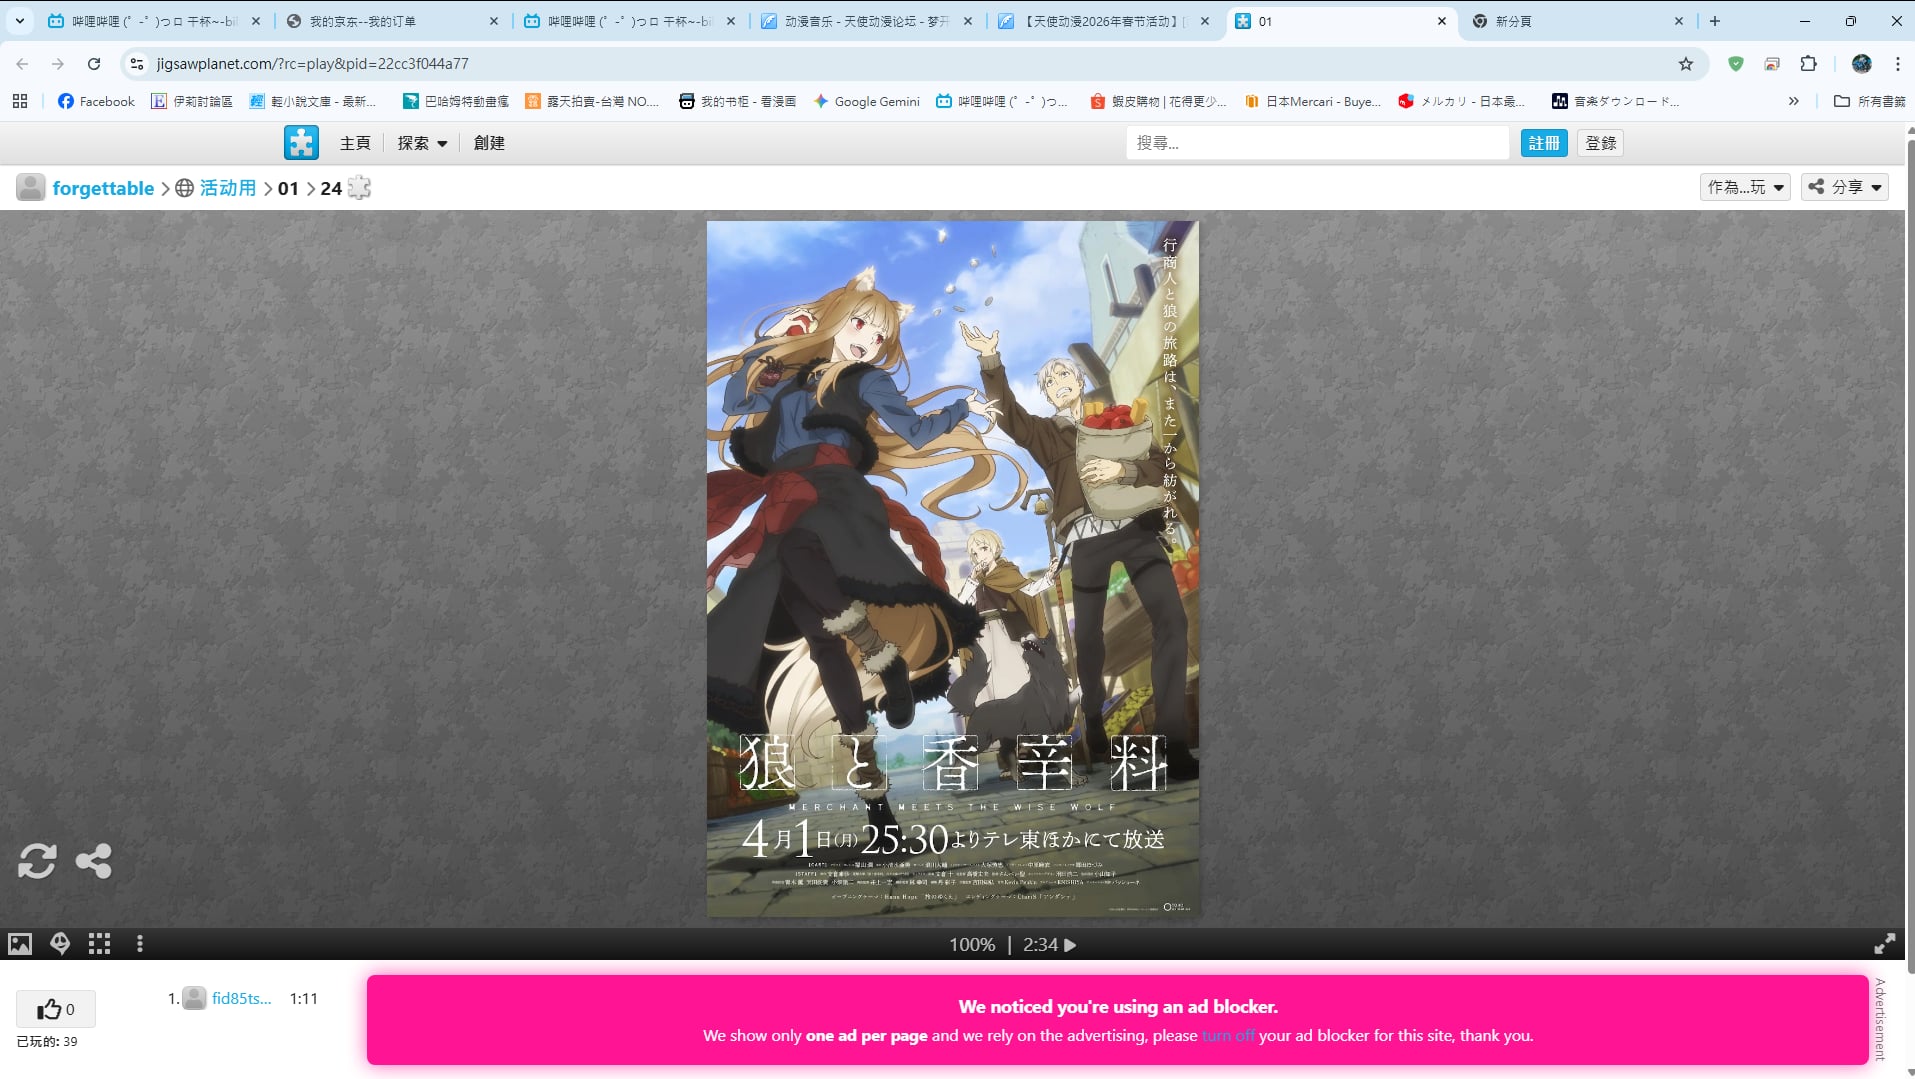1915x1079 pixels.
Task: Arrange pieces using the grid icon
Action: [x=99, y=944]
